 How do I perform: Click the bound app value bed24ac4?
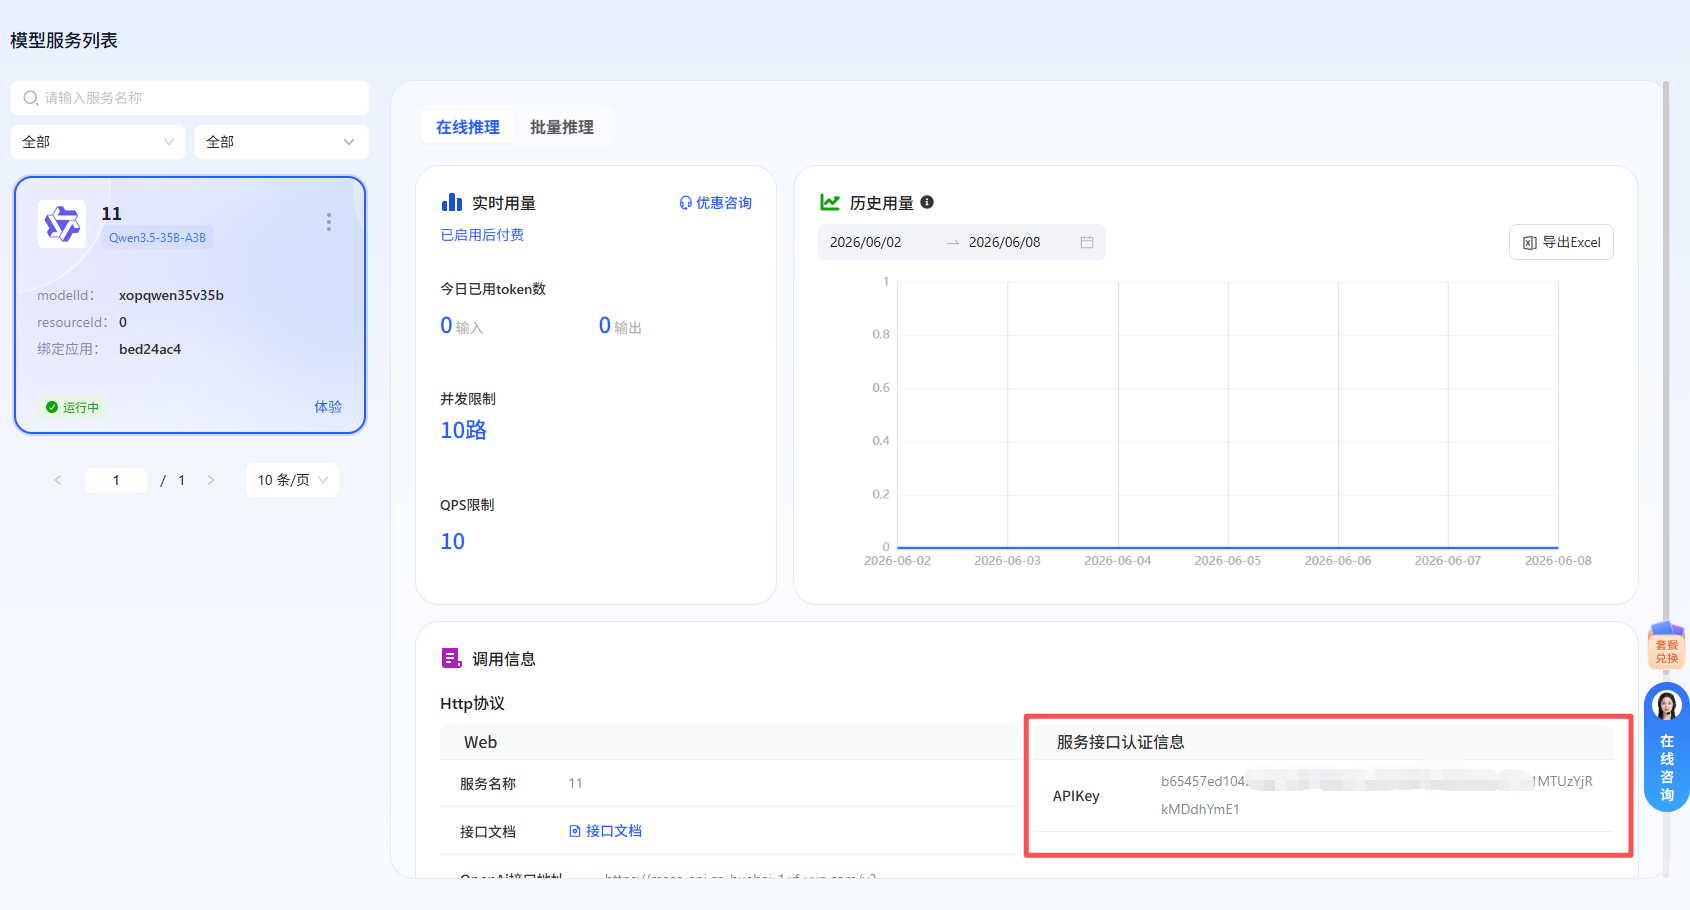click(150, 349)
